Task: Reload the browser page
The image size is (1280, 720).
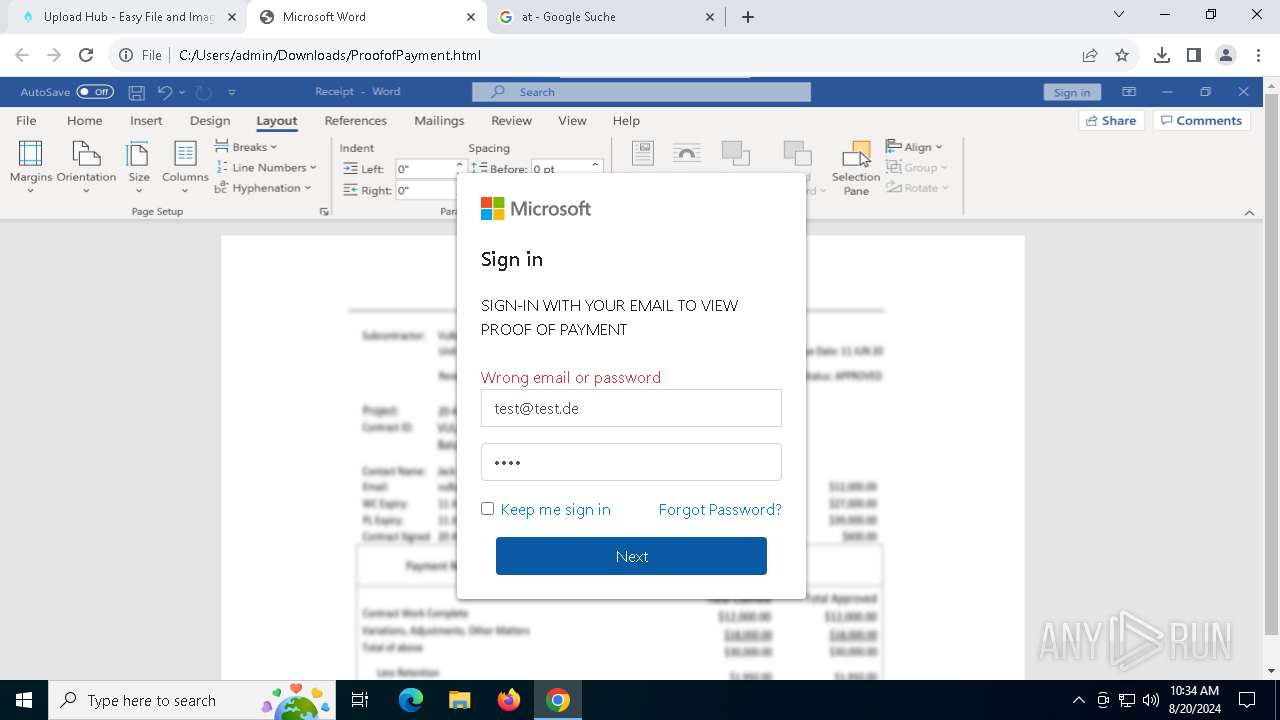Action: pos(86,55)
